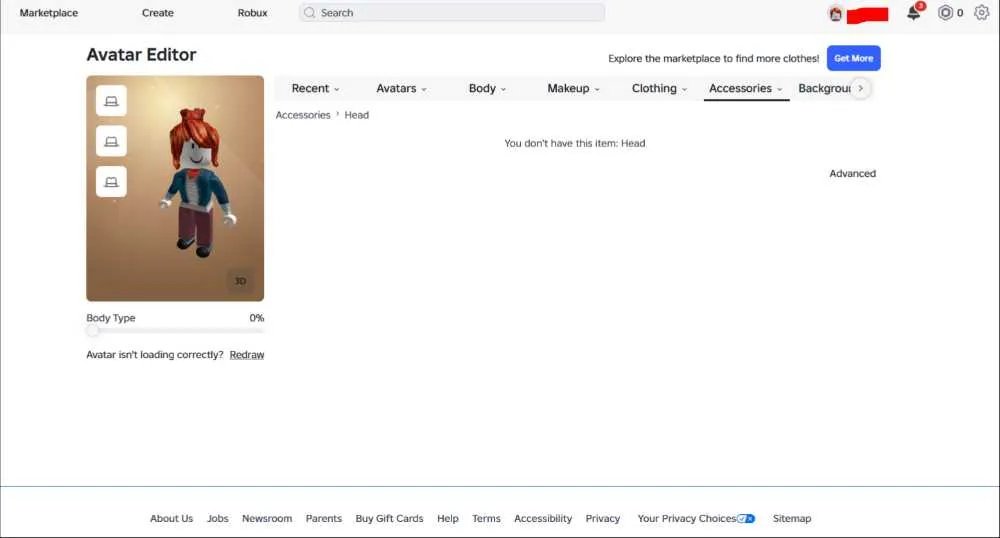Click the Your Privacy Choices toggle icon

pos(746,519)
